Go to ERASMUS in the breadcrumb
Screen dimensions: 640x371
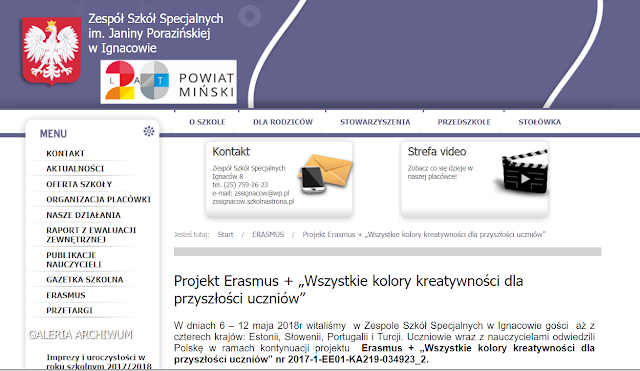tap(268, 234)
